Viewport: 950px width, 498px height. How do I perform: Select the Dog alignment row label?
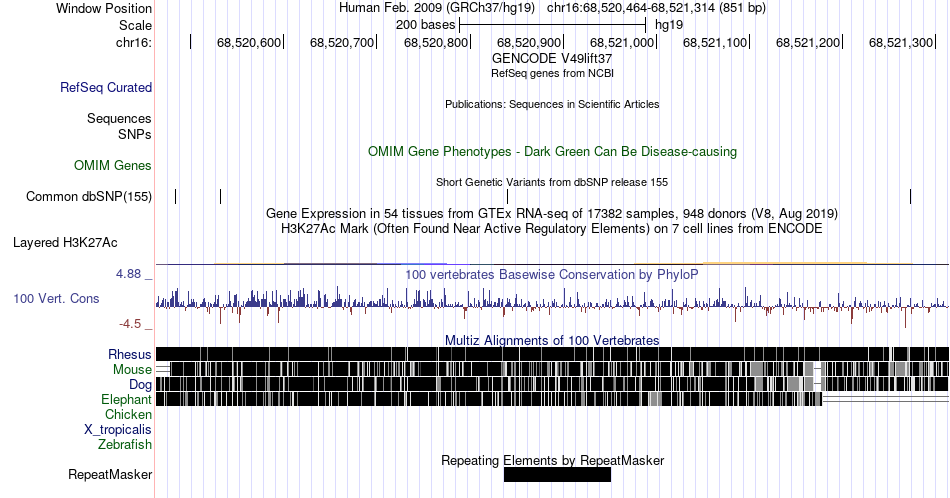pos(140,385)
